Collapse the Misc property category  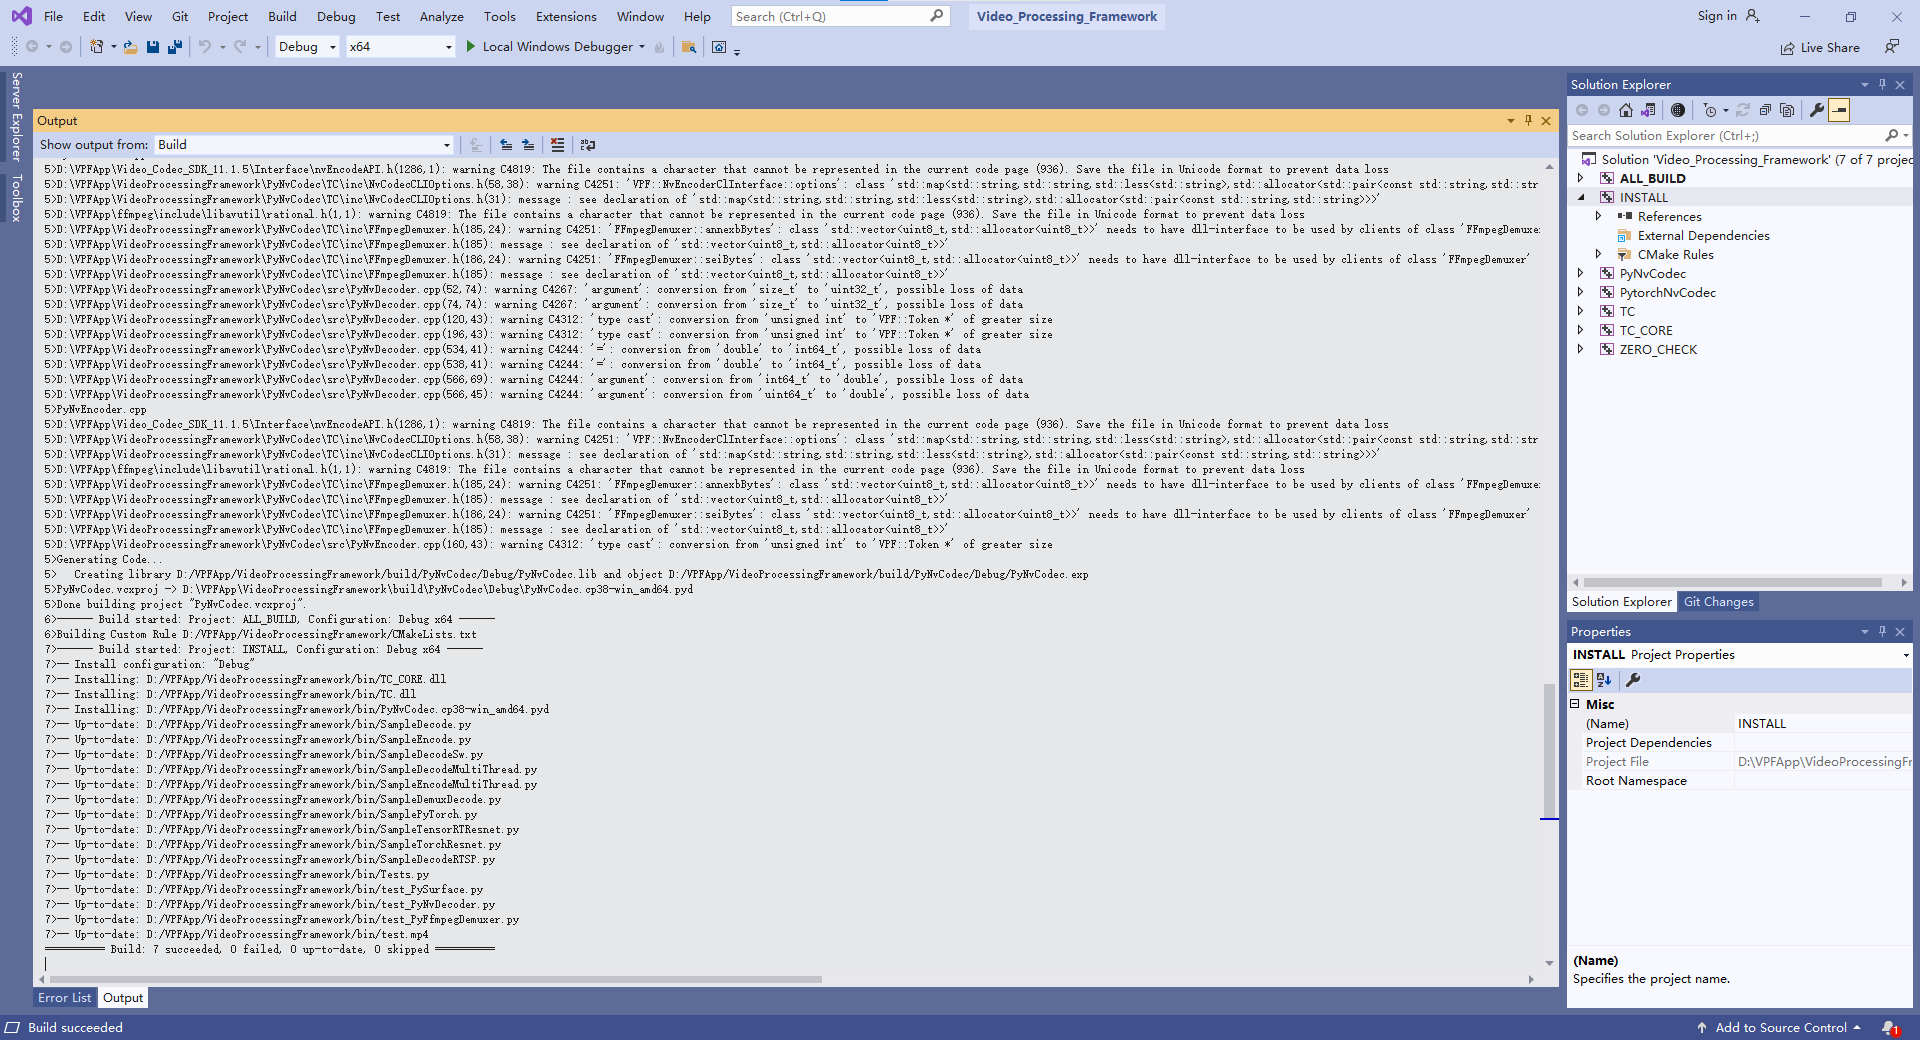click(1575, 704)
